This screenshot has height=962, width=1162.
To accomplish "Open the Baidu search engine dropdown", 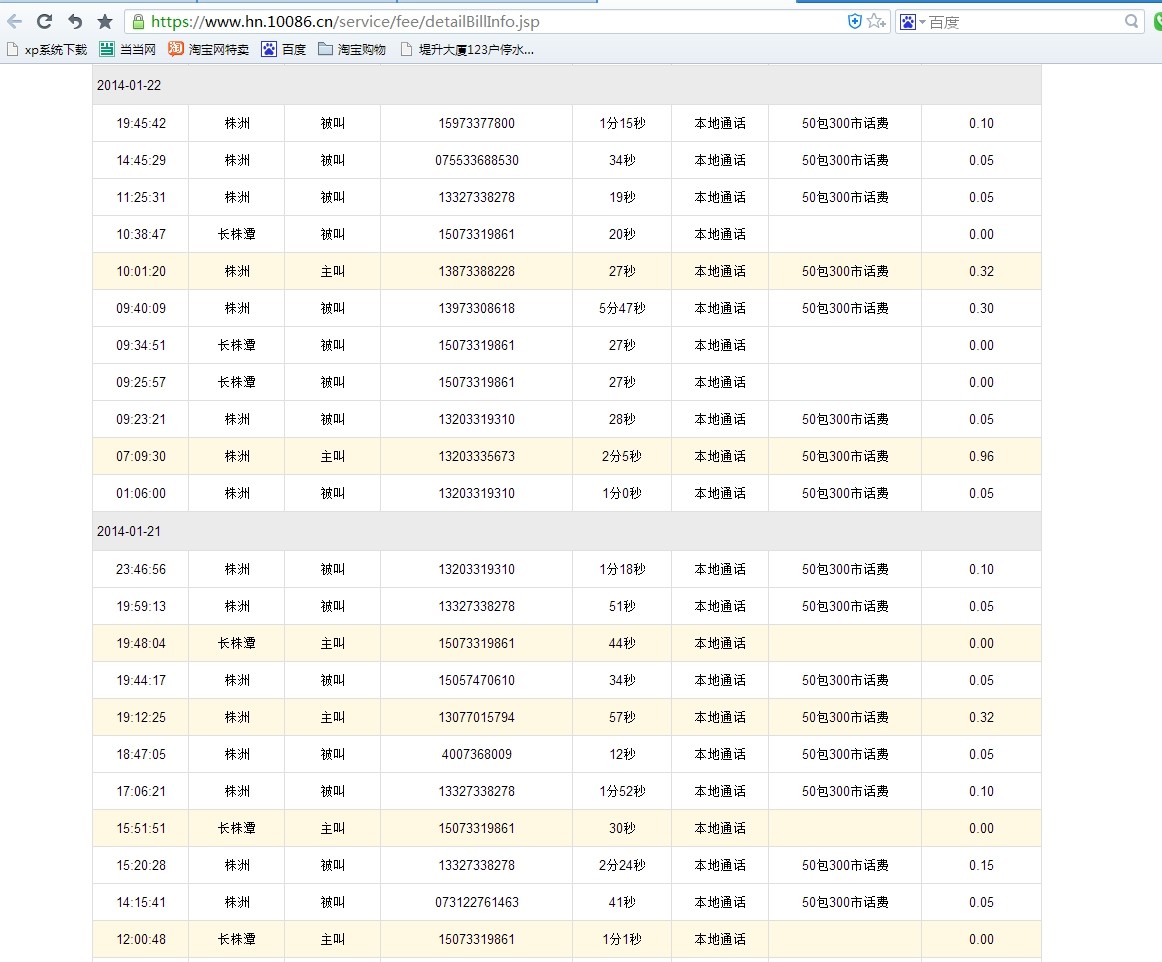I will (912, 21).
